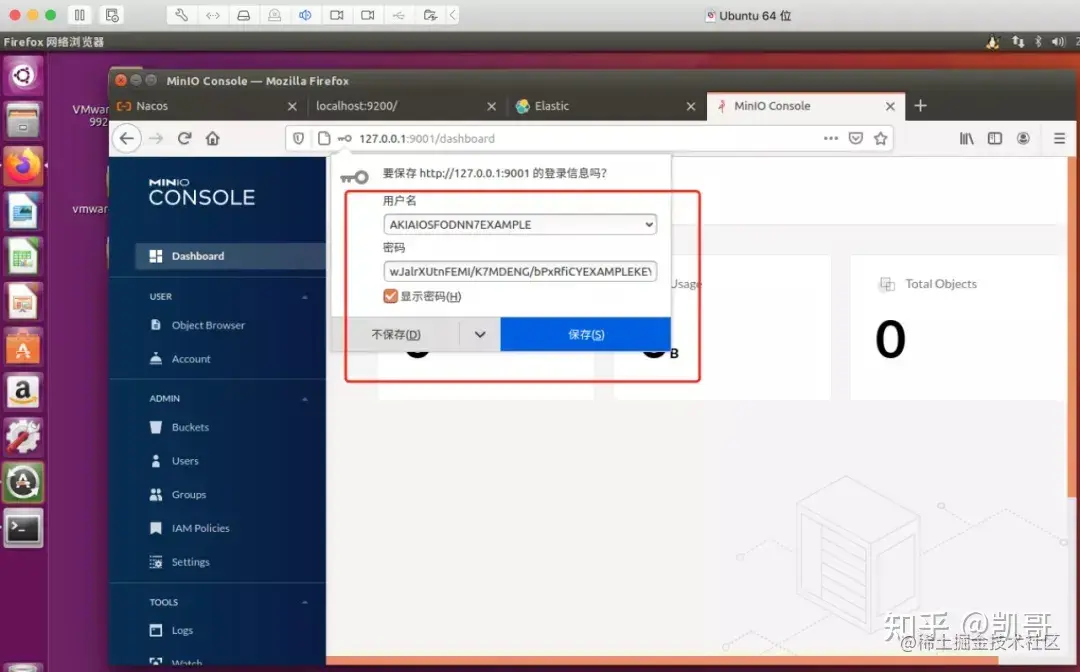Switch to the localhost:9200 tab
This screenshot has width=1080, height=672.
406,106
